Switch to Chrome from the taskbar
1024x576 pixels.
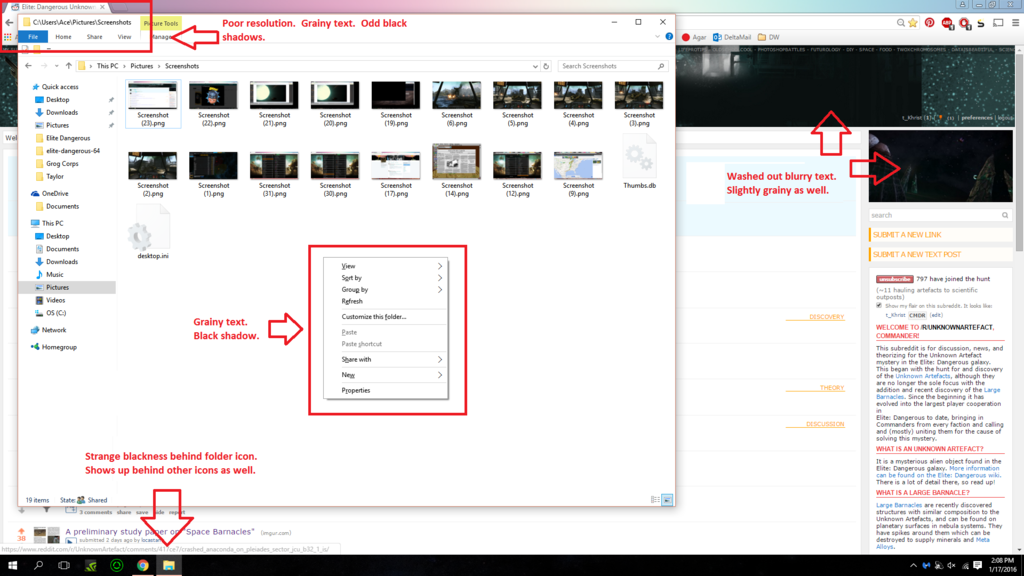[x=142, y=566]
